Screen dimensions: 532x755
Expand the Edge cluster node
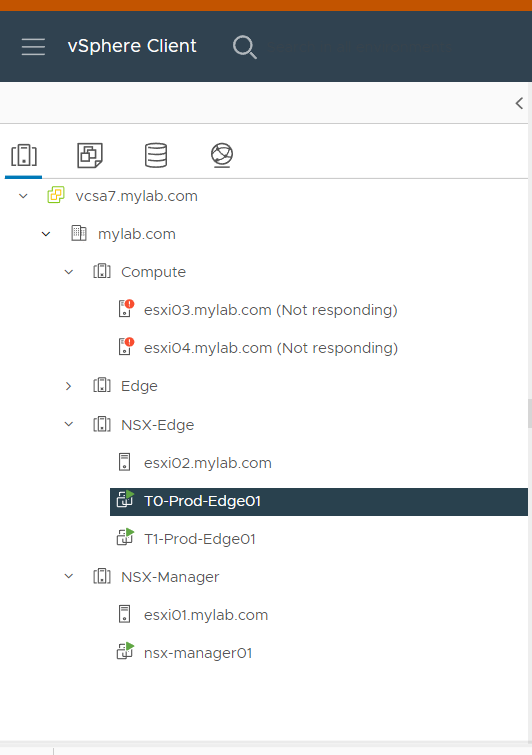tap(68, 386)
